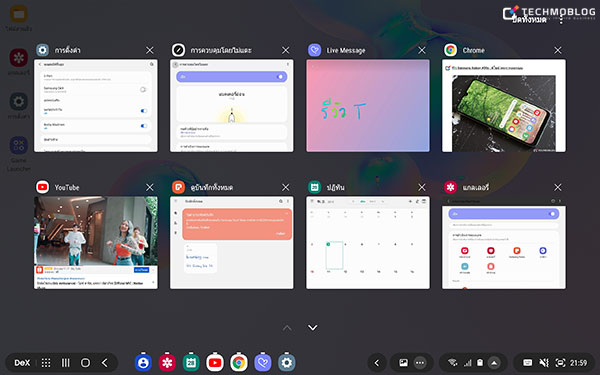Screen dimensions: 600x375
Task: Expand quick panel with up-arrow icon
Action: [x=494, y=363]
